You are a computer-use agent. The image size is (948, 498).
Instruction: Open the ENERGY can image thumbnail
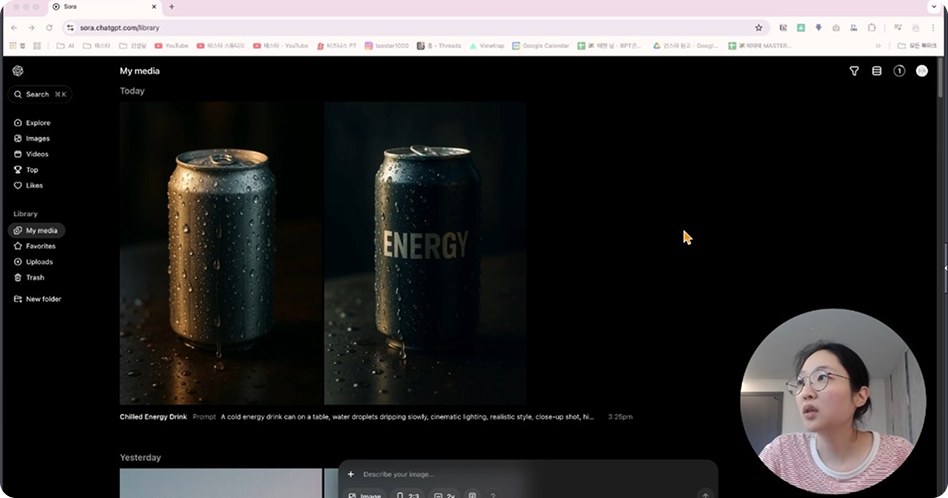coord(425,253)
